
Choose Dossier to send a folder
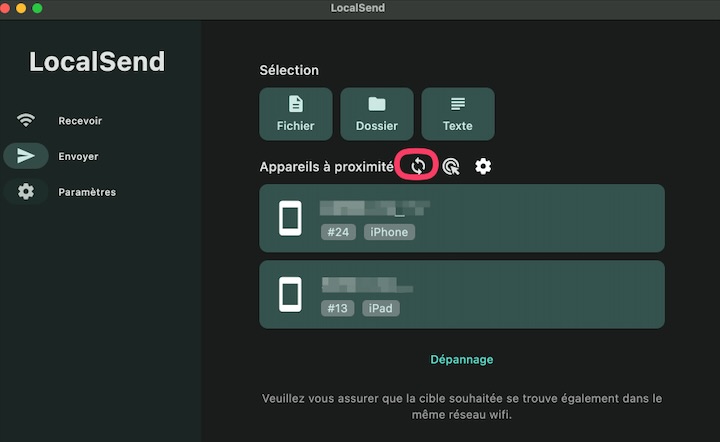tap(377, 114)
